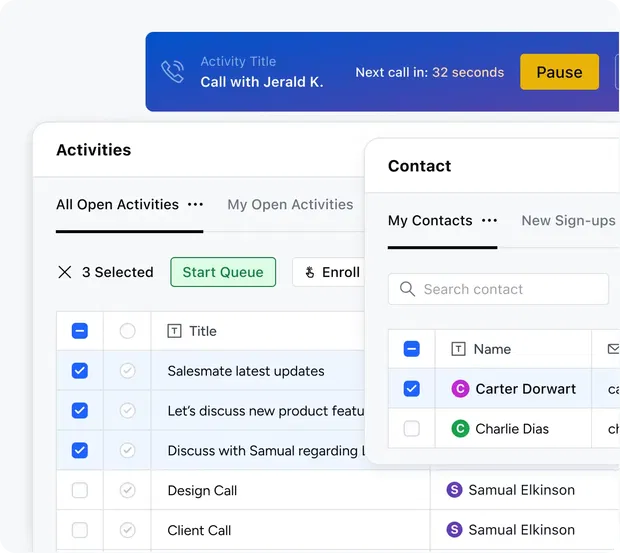Open options menu beside My Contacts
Viewport: 620px width, 553px height.
pyautogui.click(x=490, y=220)
